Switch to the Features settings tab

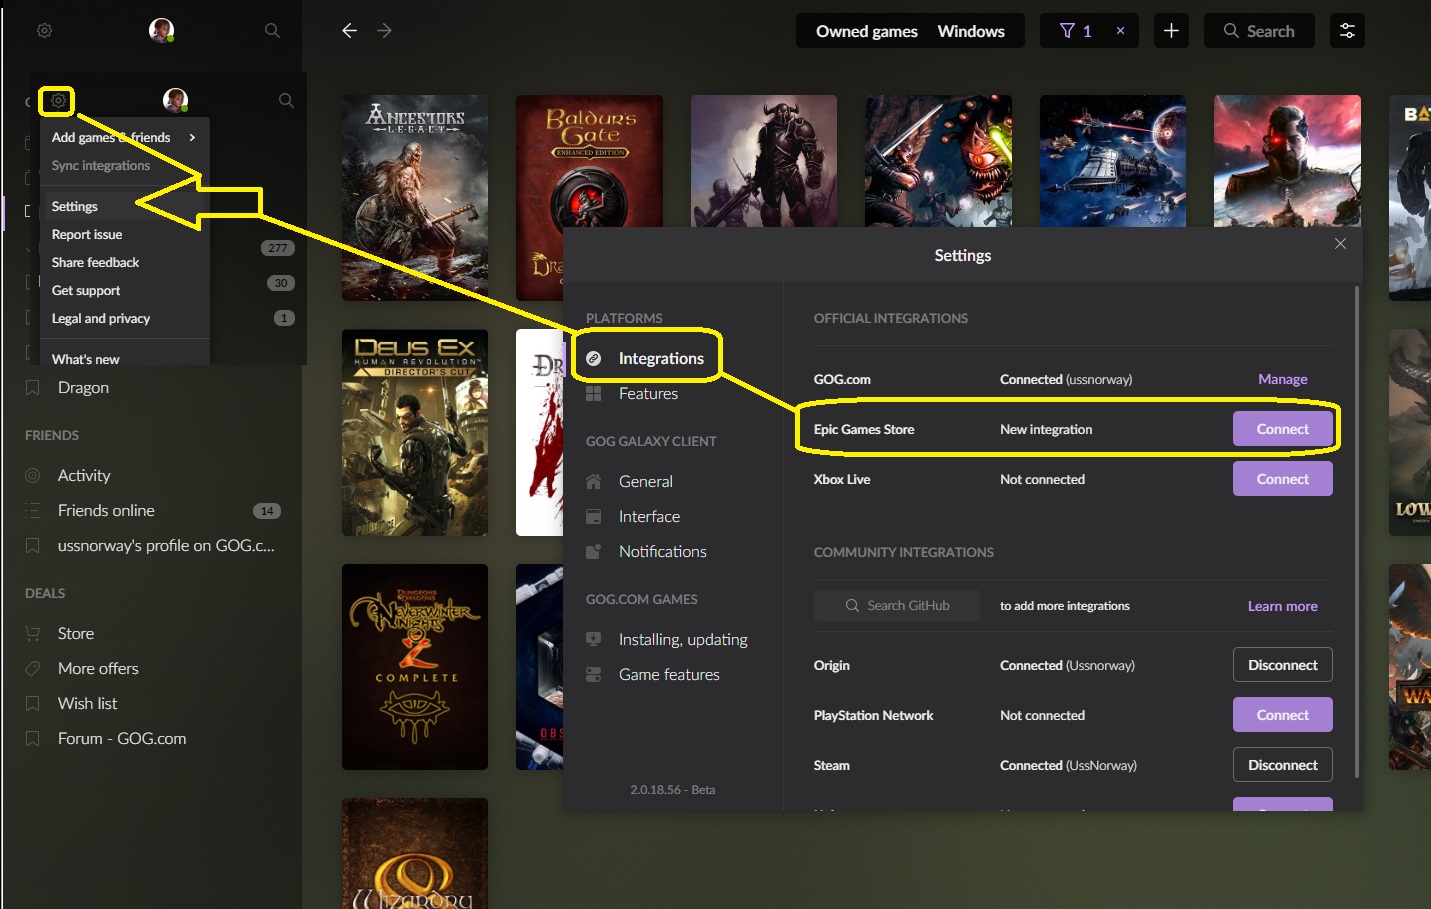[648, 394]
